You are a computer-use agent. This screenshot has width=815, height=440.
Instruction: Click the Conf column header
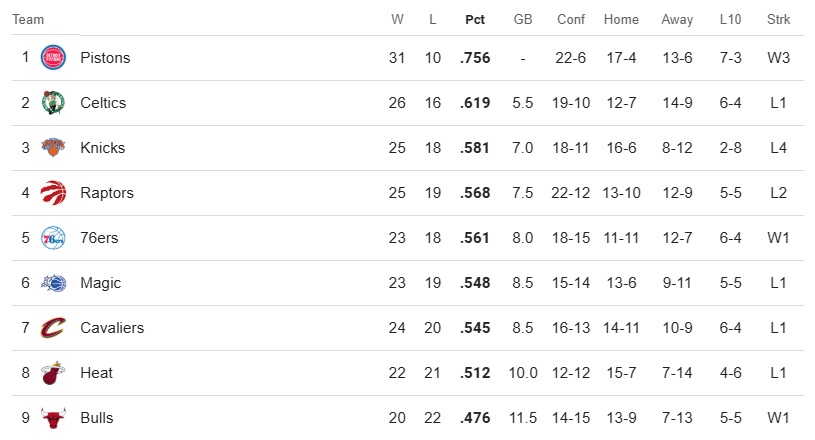click(571, 19)
